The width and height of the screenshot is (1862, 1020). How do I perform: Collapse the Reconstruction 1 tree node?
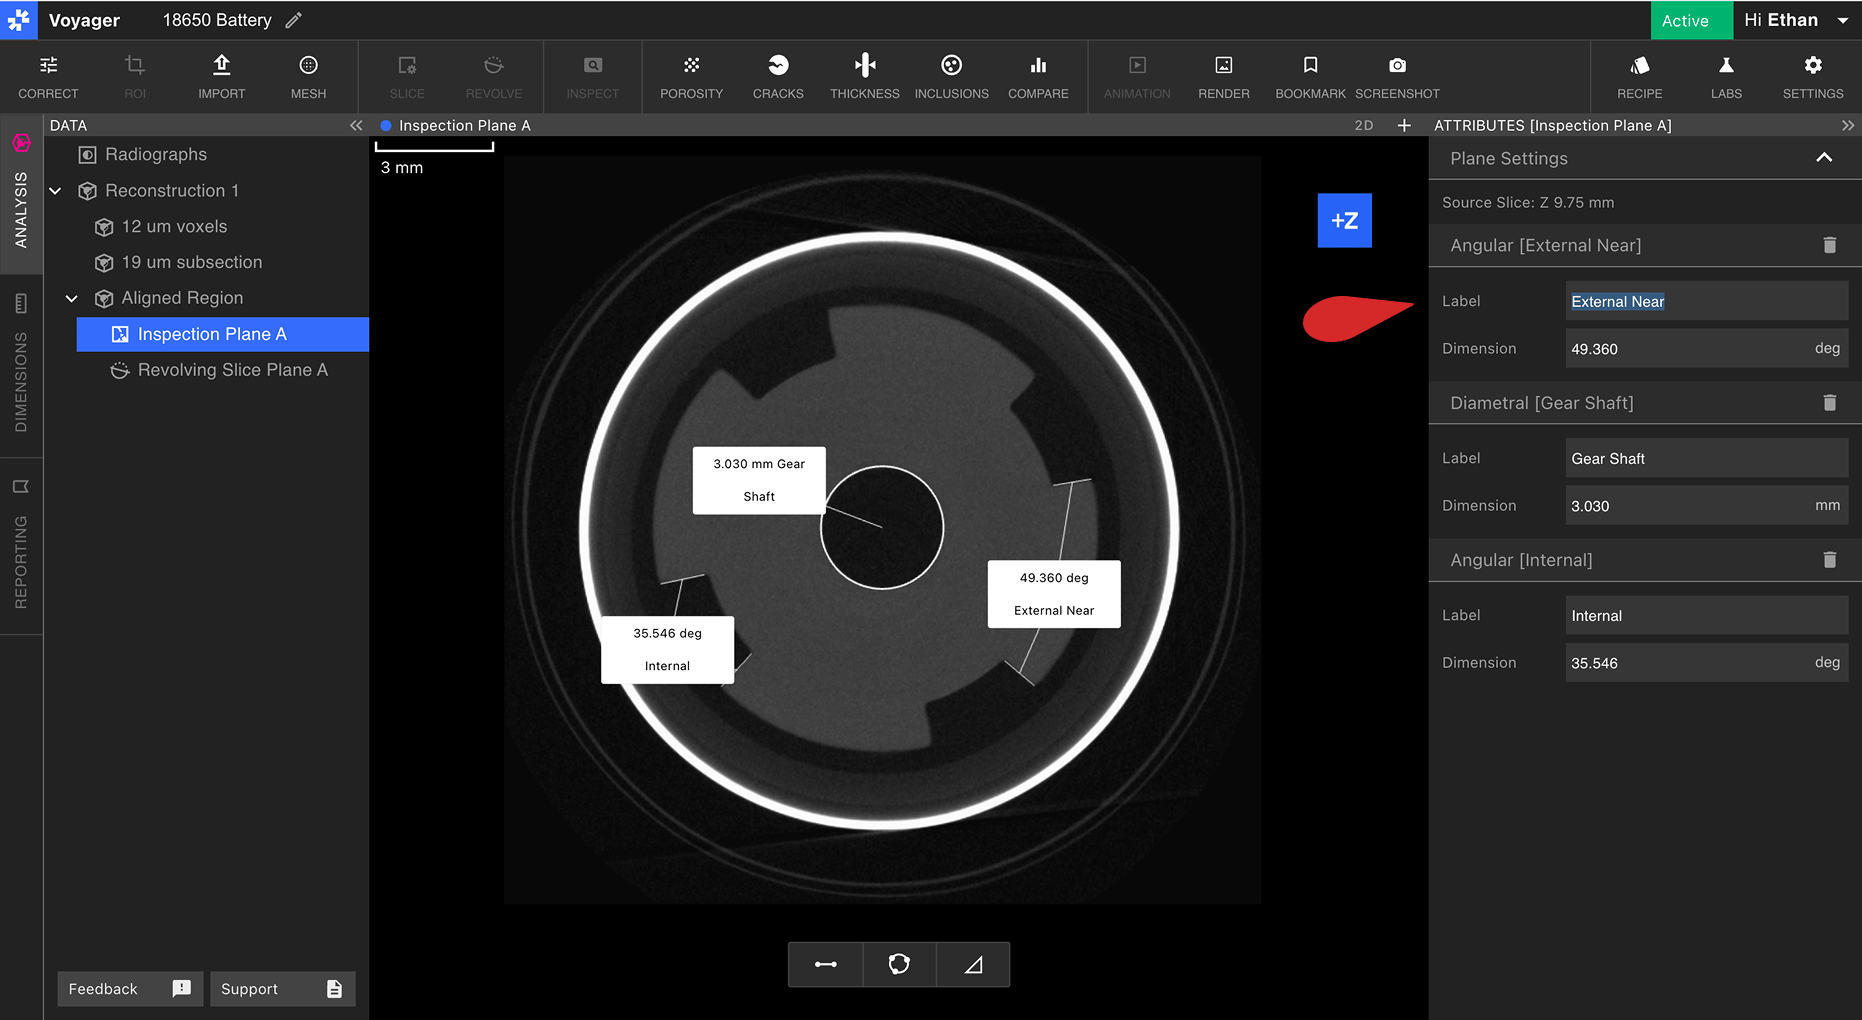[x=56, y=190]
